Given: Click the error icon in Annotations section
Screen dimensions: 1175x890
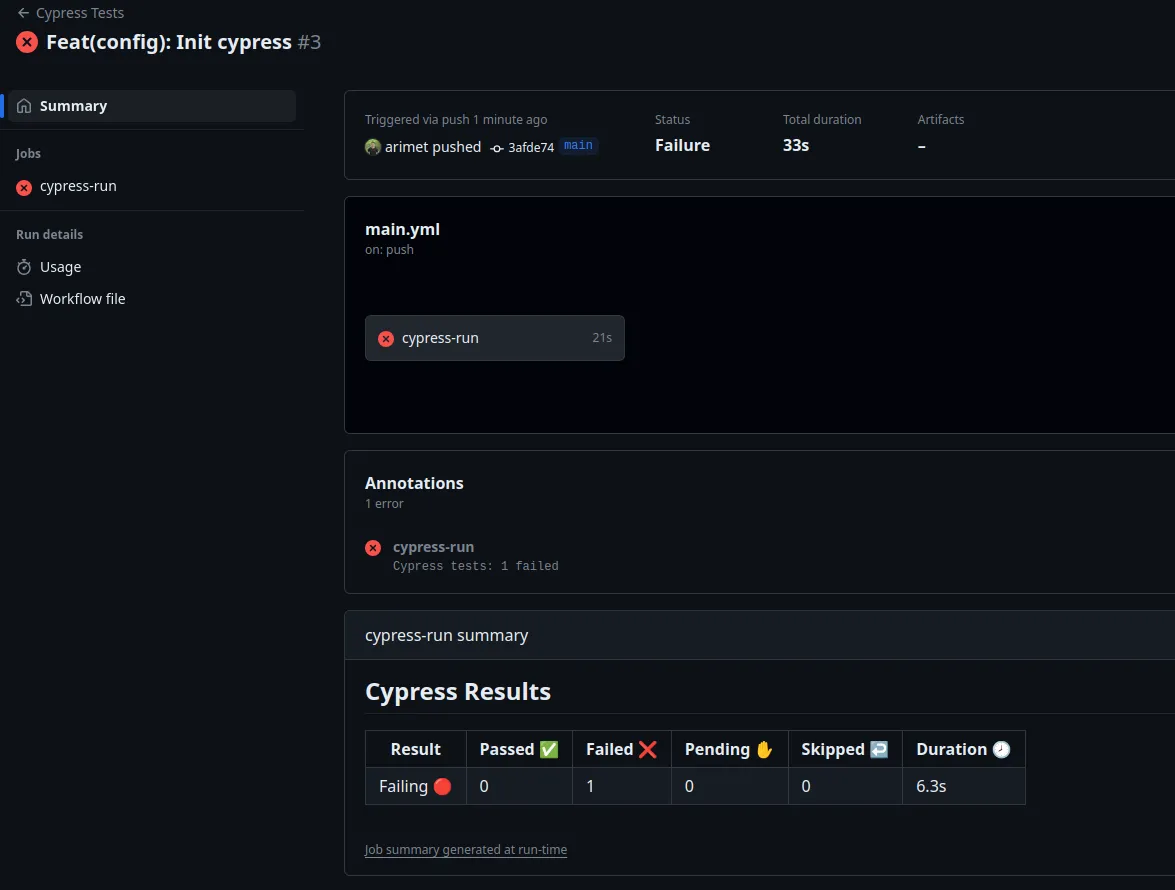Looking at the screenshot, I should coord(373,547).
